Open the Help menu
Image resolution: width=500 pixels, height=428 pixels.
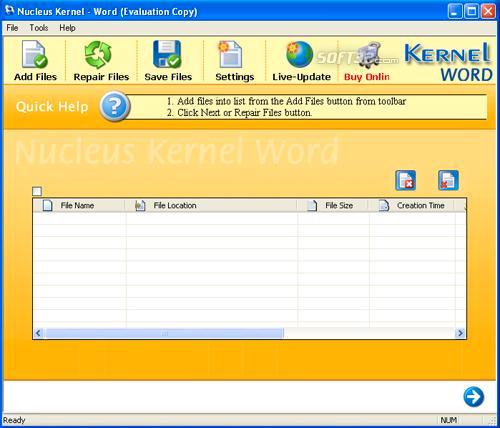[67, 28]
